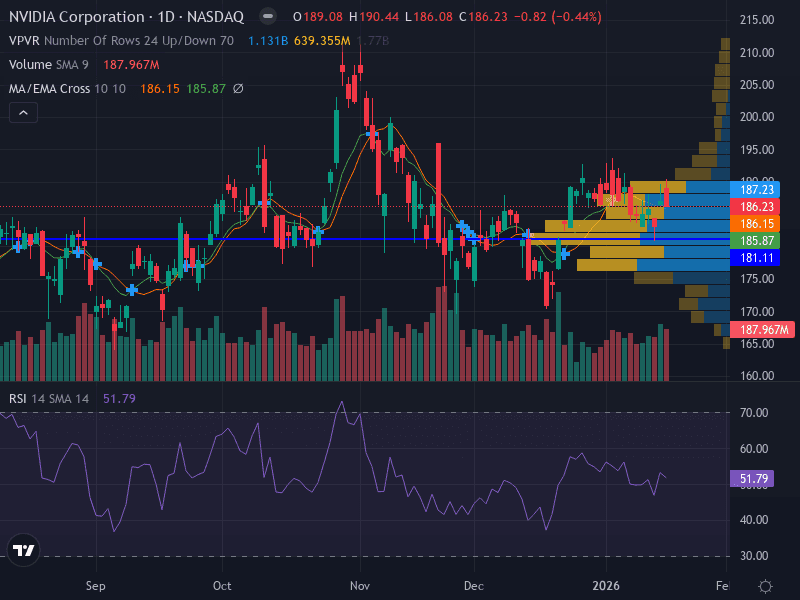Click the 51.79 RSI axis label
The height and width of the screenshot is (600, 800).
pyautogui.click(x=753, y=479)
